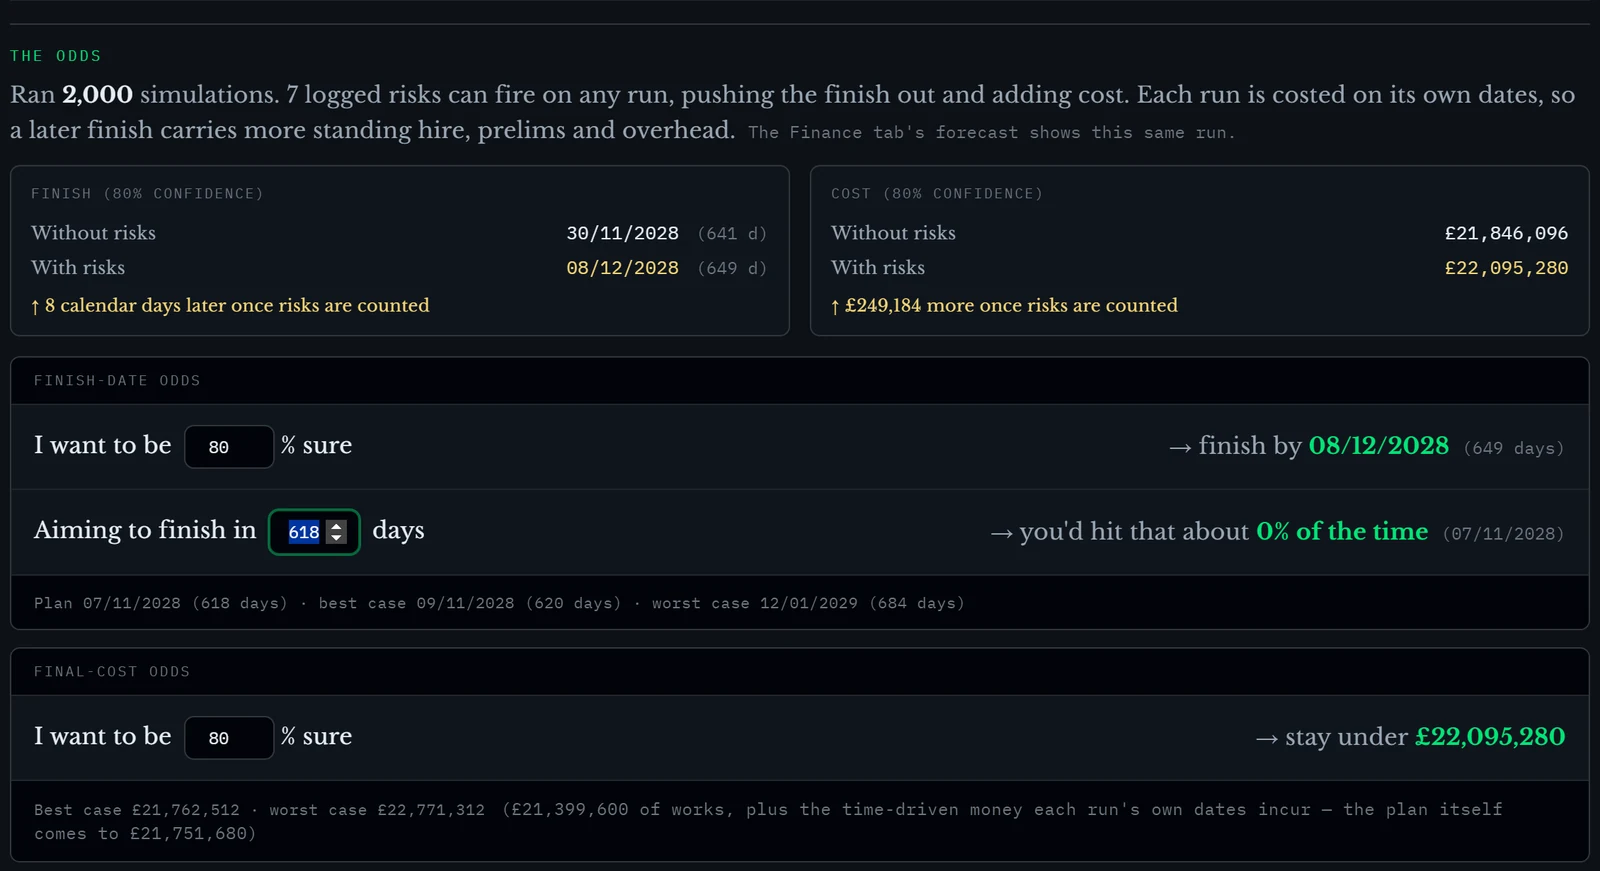This screenshot has height=871, width=1600.
Task: Click the 'THE ODDS' section heading
Action: tap(56, 56)
